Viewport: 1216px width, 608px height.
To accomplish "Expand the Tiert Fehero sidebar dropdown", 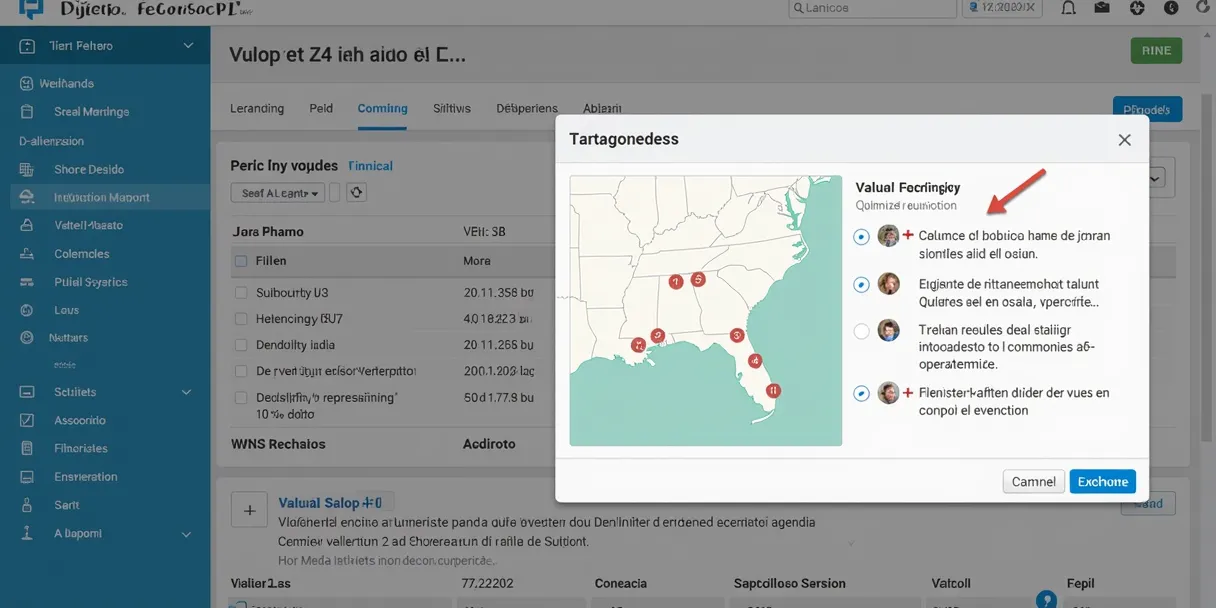I will click(x=188, y=46).
